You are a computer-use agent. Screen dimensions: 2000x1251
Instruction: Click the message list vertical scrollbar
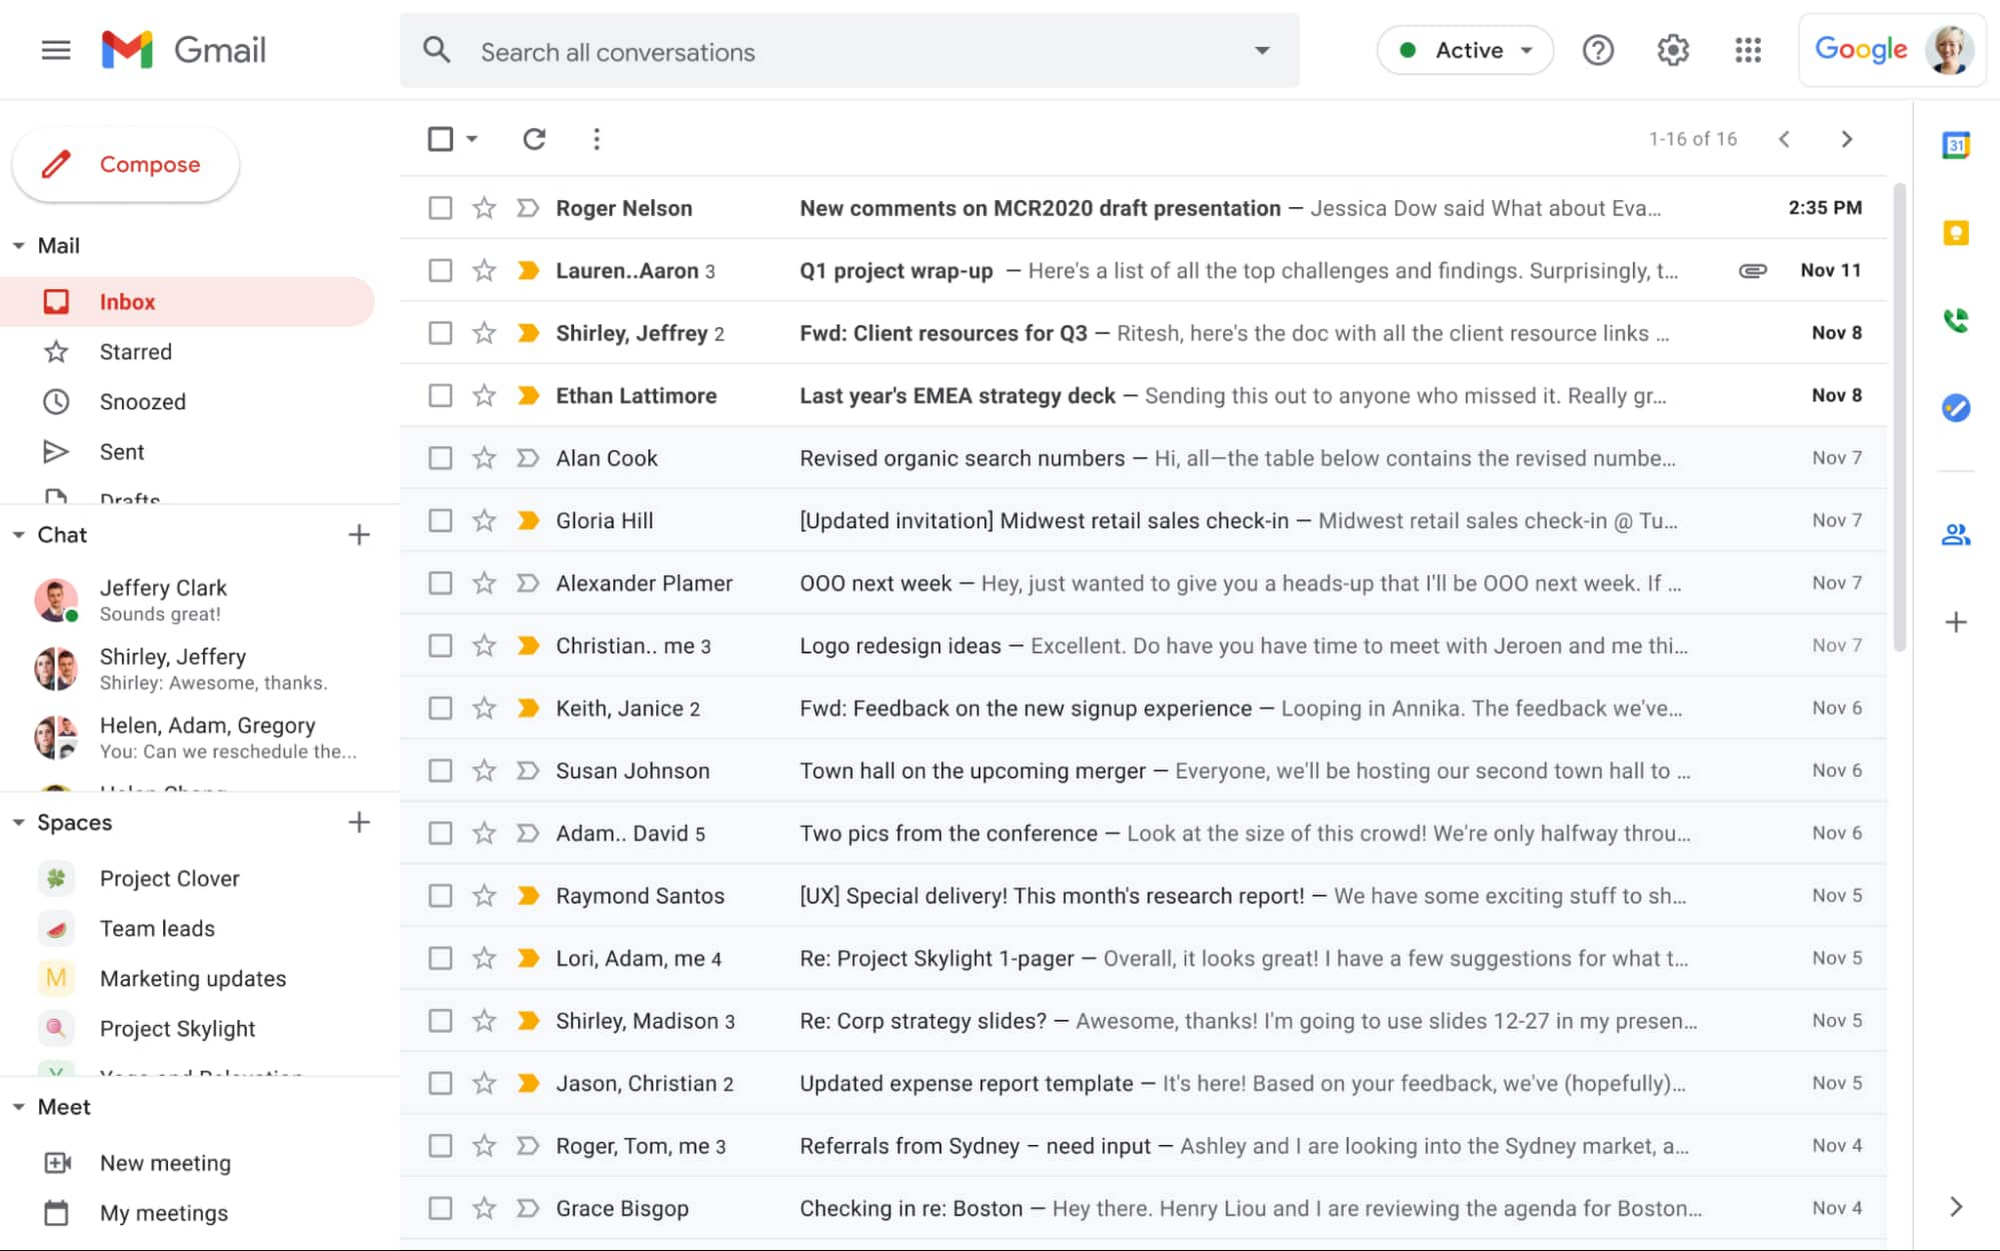click(1899, 417)
